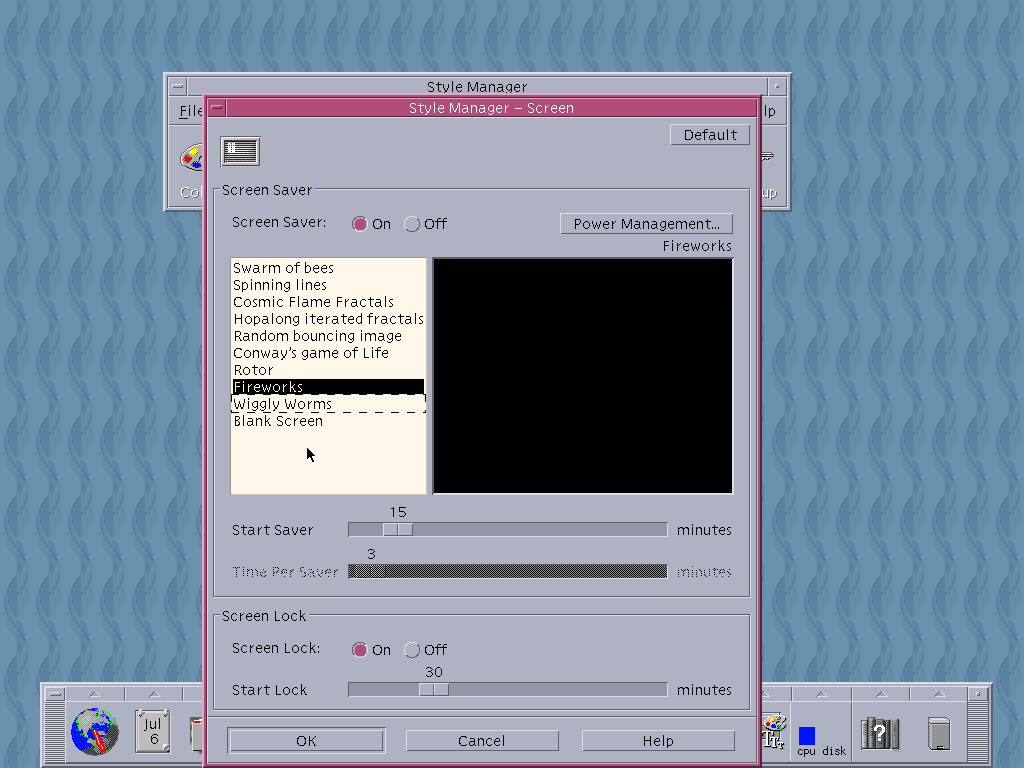1024x768 pixels.
Task: Click the Time Per Saver slider
Action: pos(507,571)
